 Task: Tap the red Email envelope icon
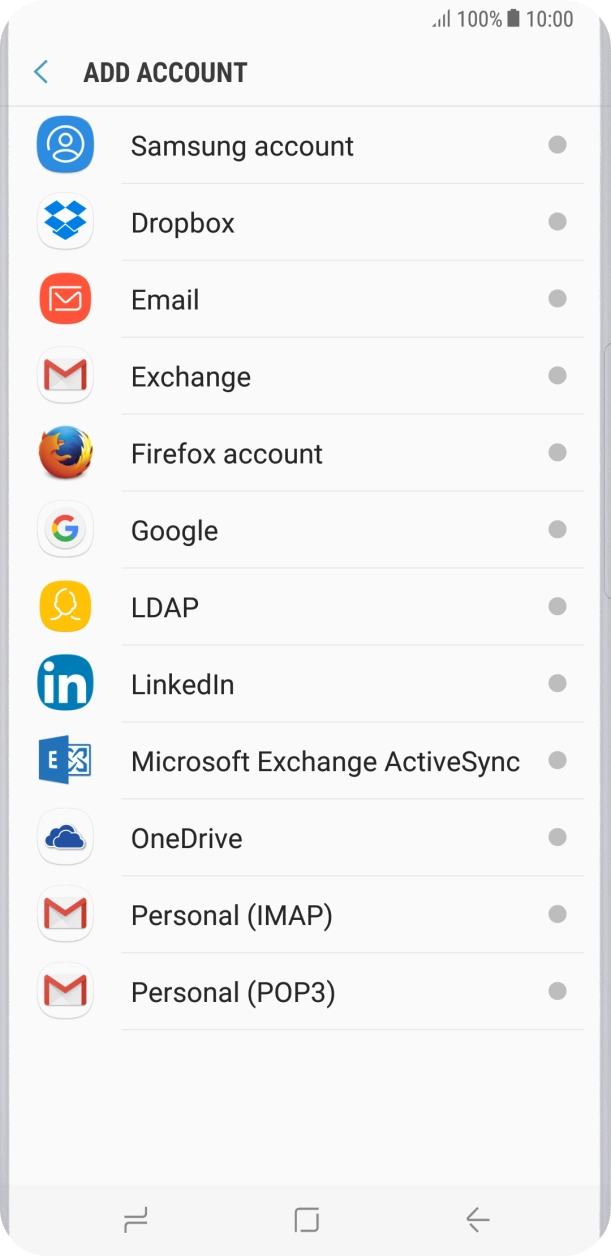point(65,299)
